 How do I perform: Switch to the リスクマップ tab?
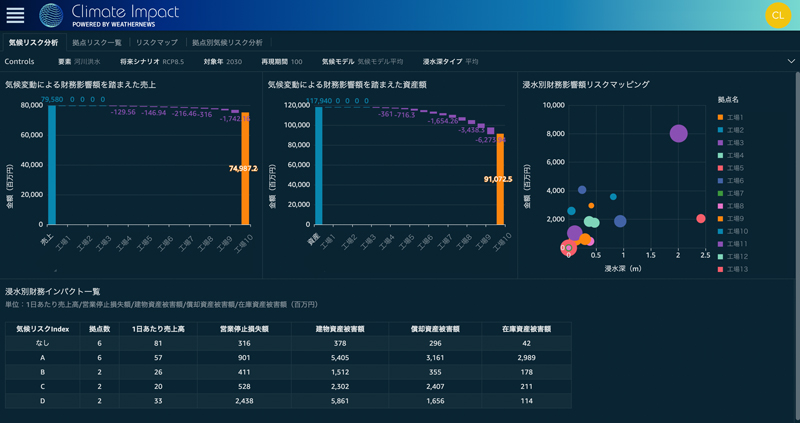(157, 43)
